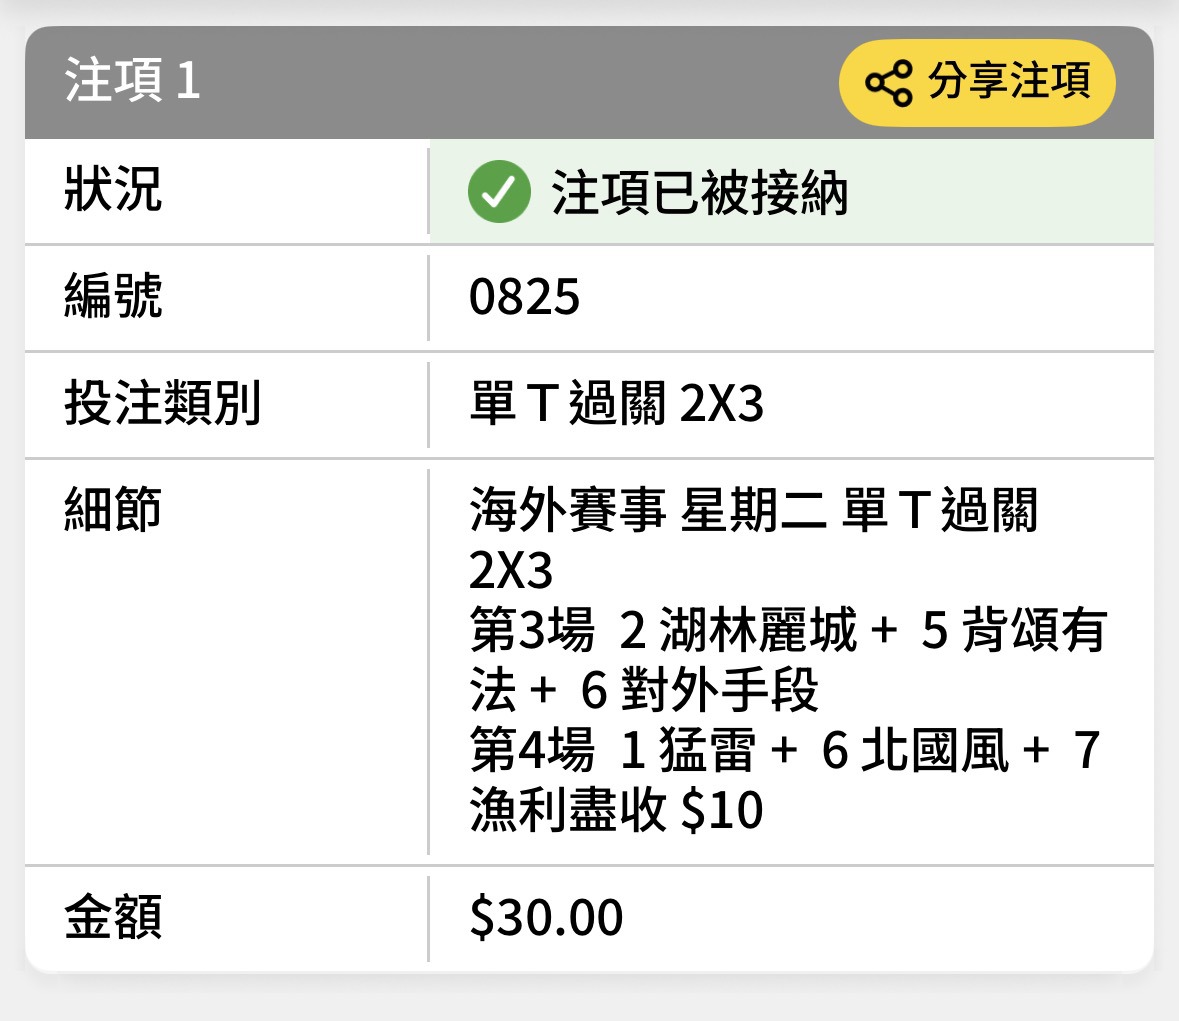This screenshot has height=1021, width=1179.
Task: Click the gray header bar of bet 1
Action: [590, 83]
